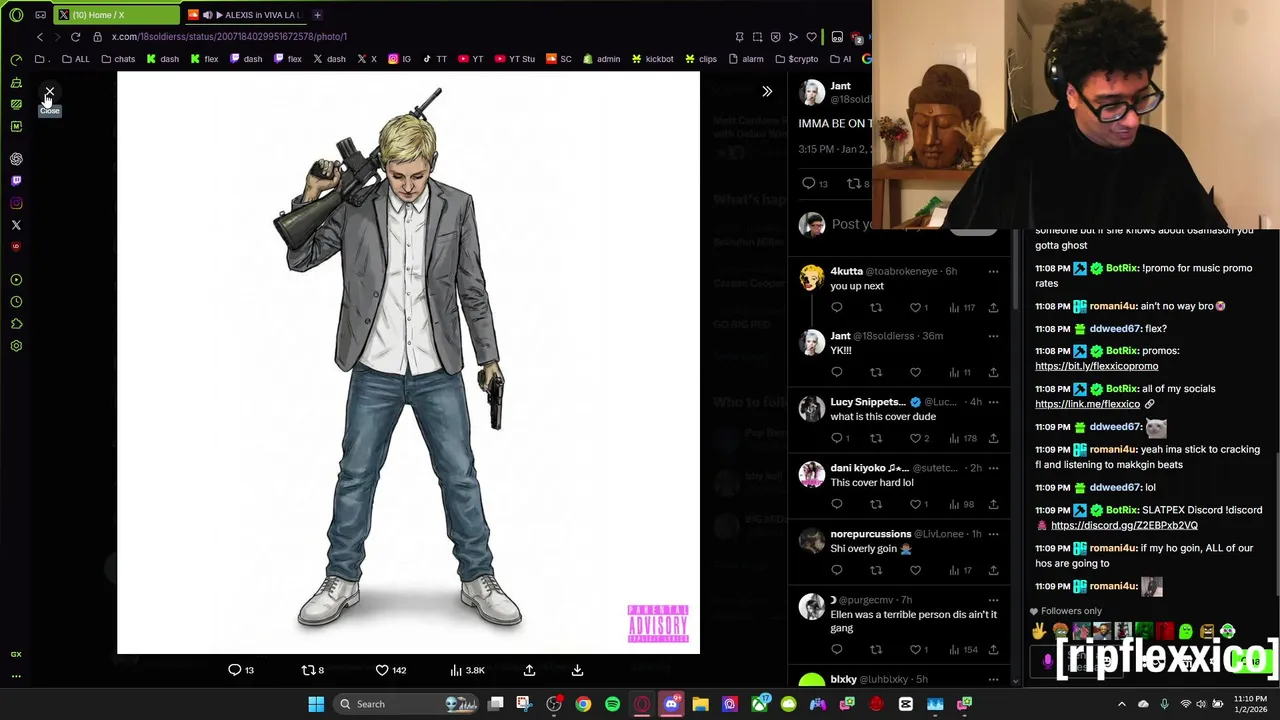Viewport: 1280px width, 720px height.
Task: Like Jant's YK!!! reply
Action: (915, 372)
